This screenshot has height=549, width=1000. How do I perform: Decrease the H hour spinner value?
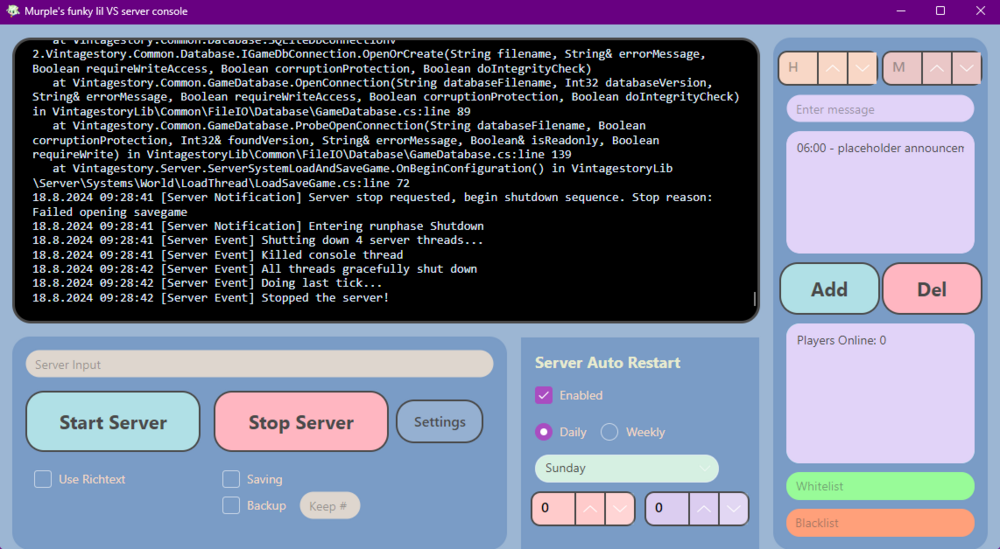(861, 68)
